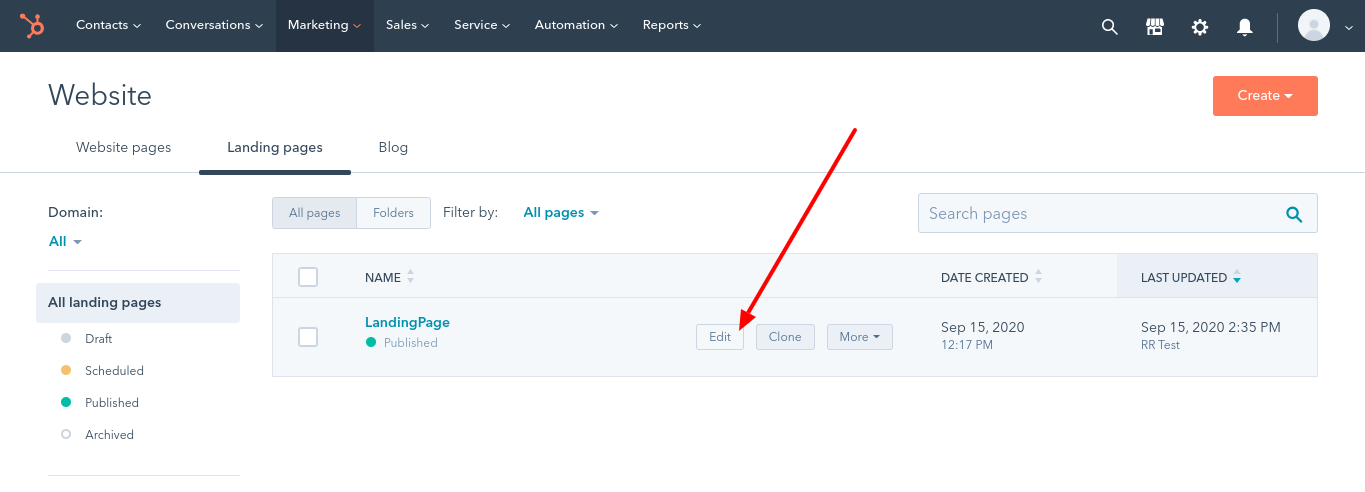The width and height of the screenshot is (1365, 492).
Task: Toggle the select-all header checkbox
Action: click(x=308, y=277)
